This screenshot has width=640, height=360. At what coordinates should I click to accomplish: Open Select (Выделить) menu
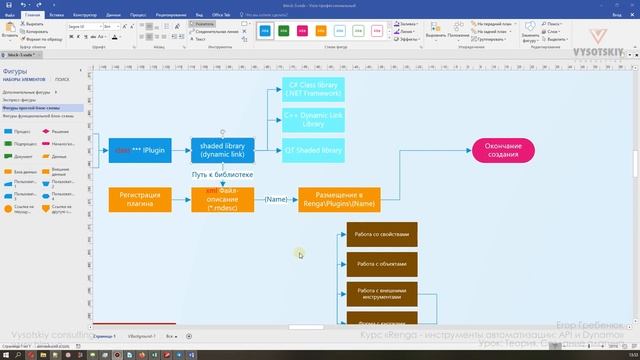(555, 39)
